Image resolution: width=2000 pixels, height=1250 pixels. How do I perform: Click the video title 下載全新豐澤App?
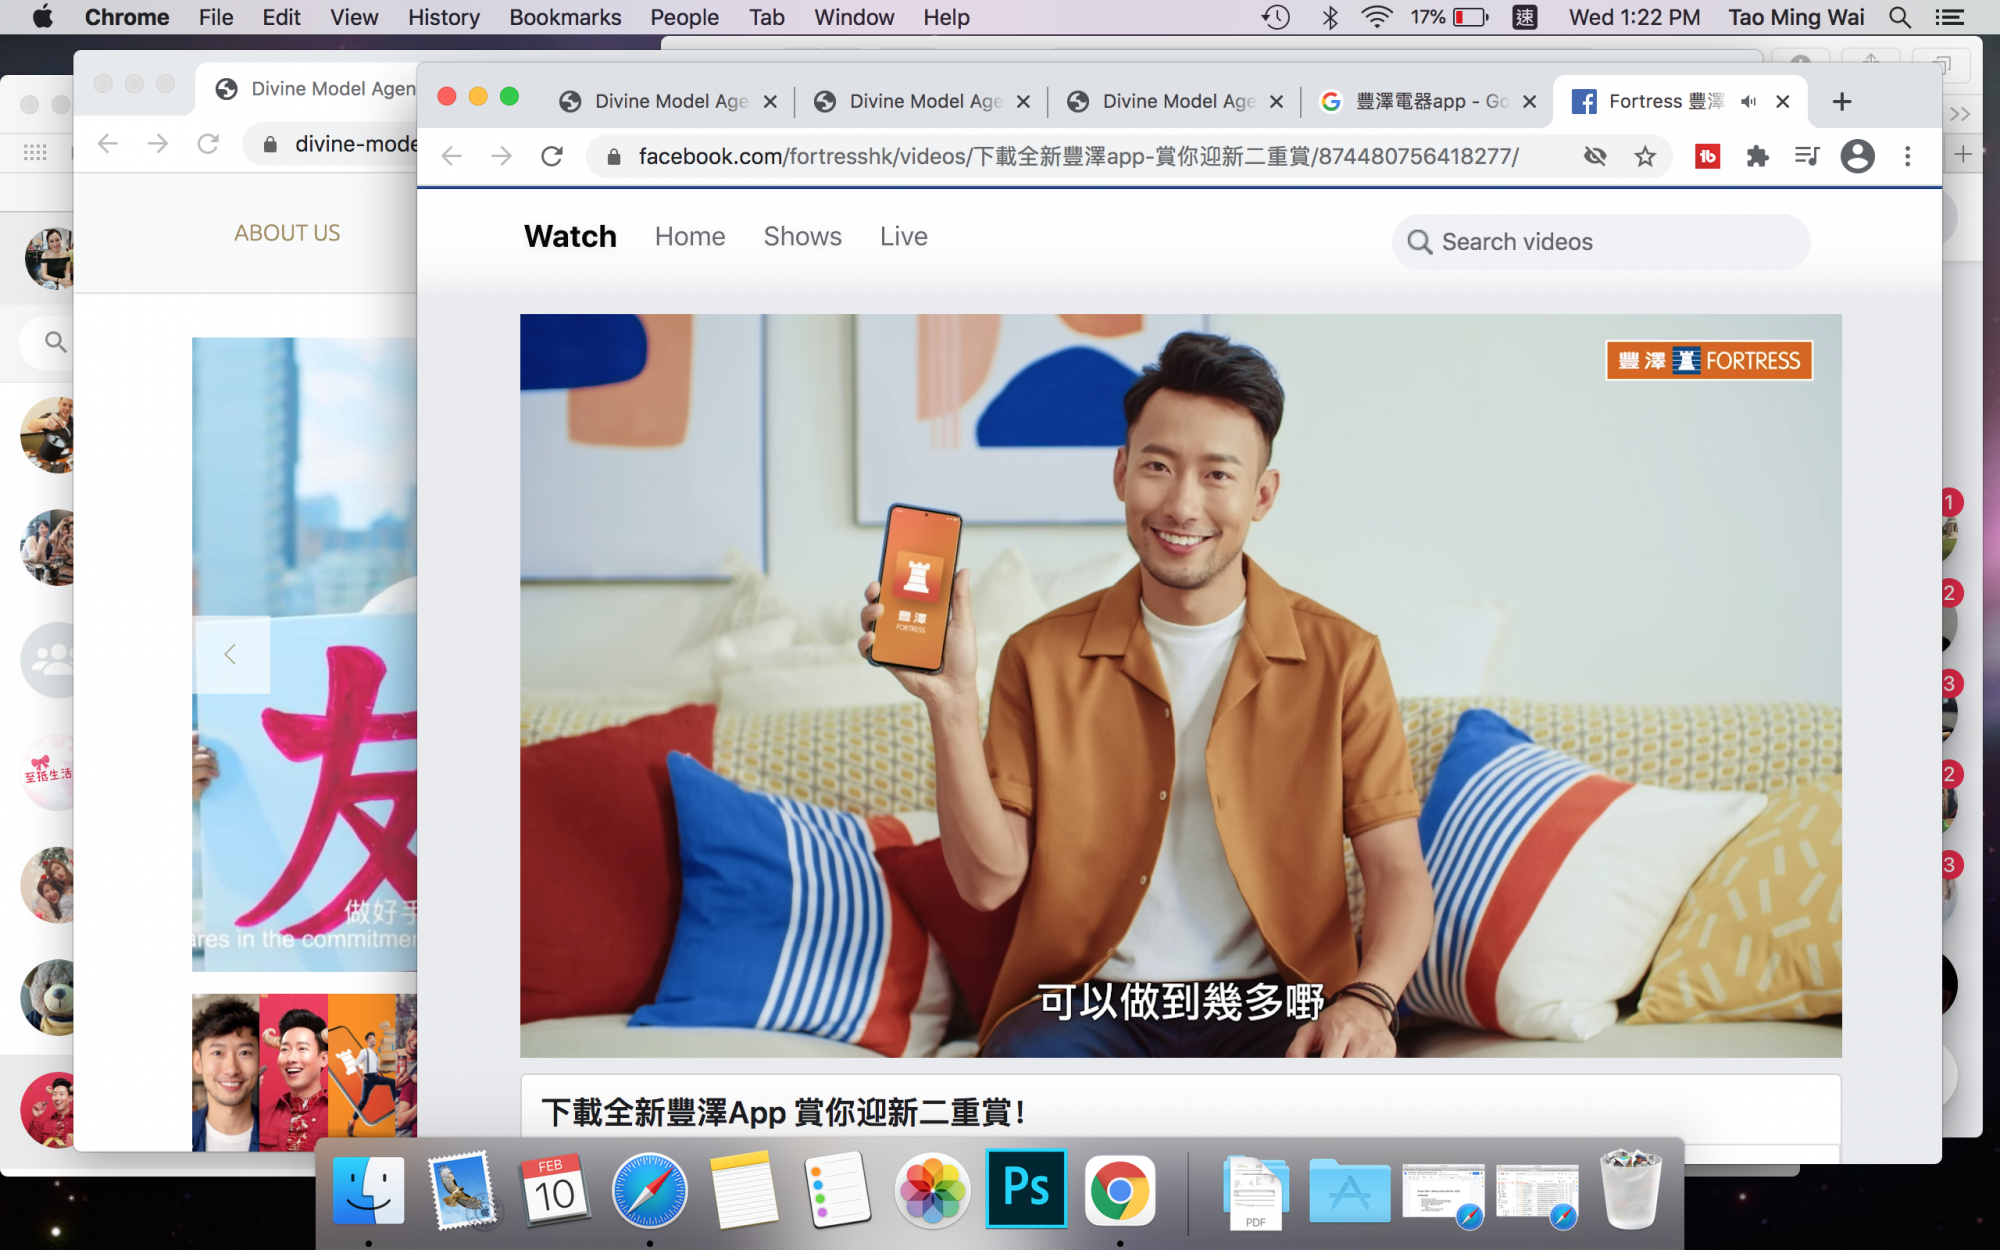pyautogui.click(x=783, y=1112)
